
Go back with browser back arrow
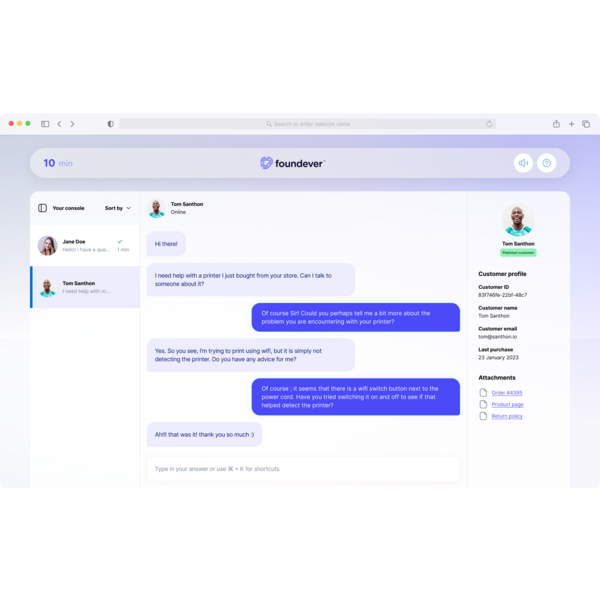[x=59, y=124]
